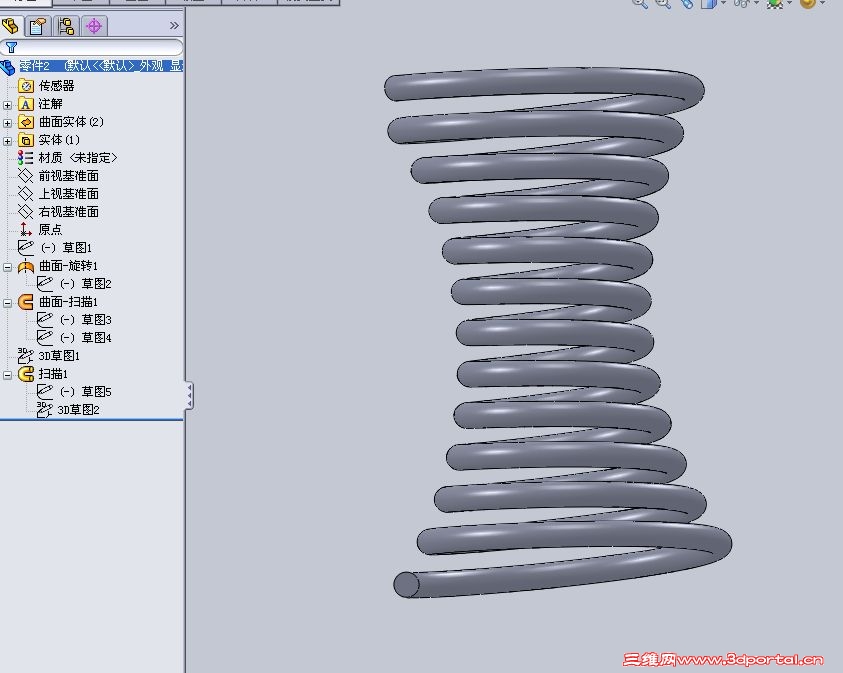The height and width of the screenshot is (673, 843).
Task: Select the 传感器 sensors folder icon
Action: [26, 85]
